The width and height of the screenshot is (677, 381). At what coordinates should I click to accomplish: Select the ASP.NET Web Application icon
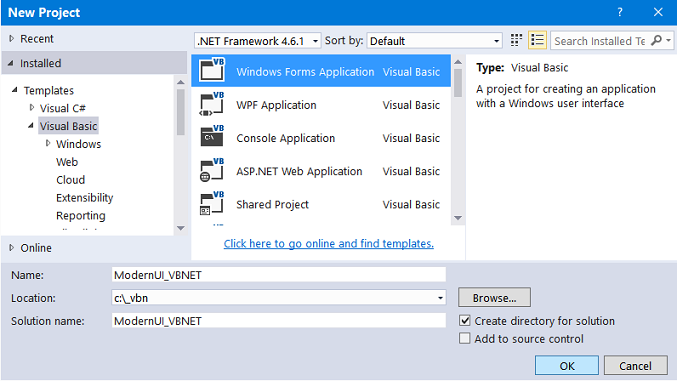(x=212, y=170)
